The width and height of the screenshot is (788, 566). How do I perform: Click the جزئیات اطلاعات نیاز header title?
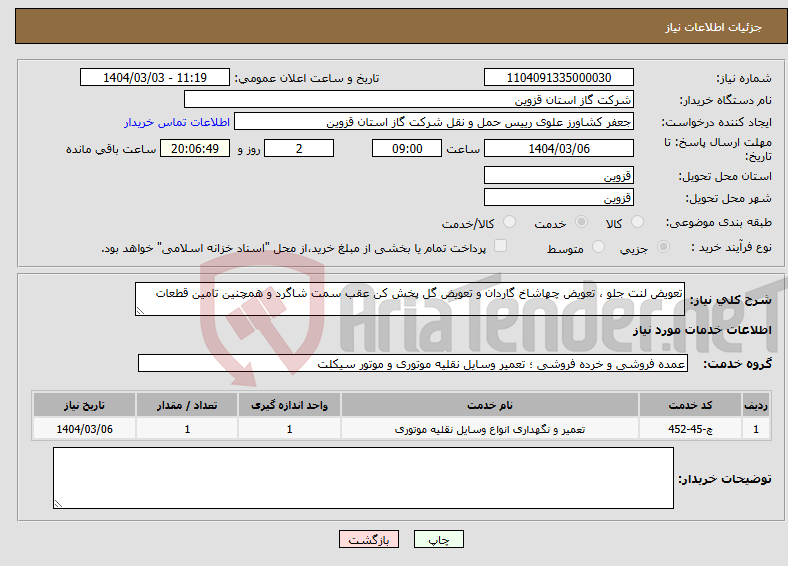[x=714, y=27]
